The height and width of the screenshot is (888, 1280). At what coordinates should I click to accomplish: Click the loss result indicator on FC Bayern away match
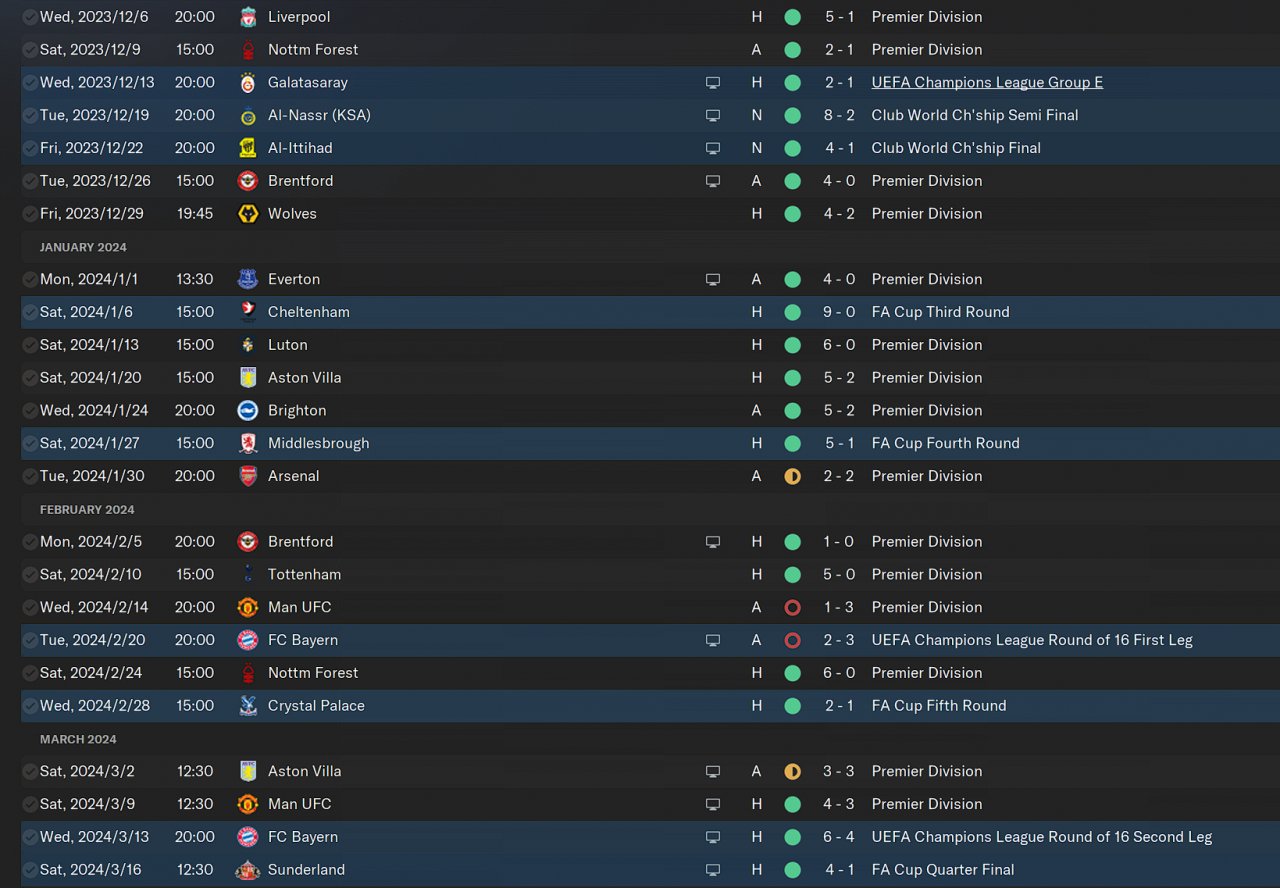[x=793, y=641]
